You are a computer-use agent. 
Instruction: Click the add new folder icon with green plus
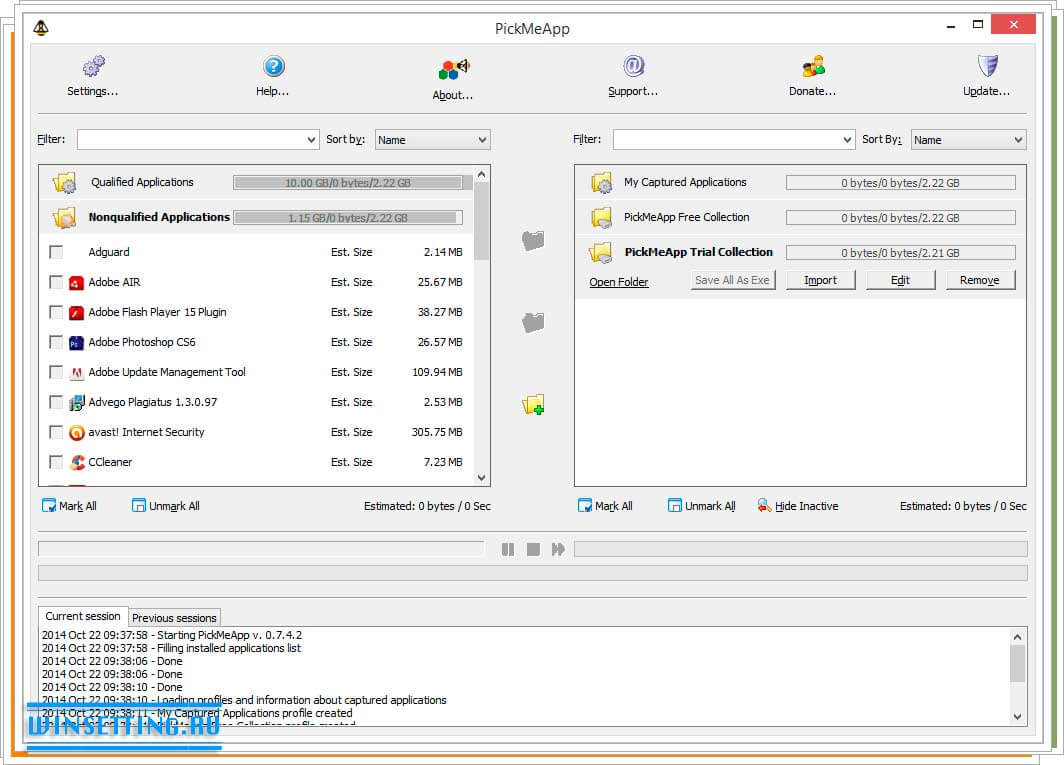pos(533,405)
